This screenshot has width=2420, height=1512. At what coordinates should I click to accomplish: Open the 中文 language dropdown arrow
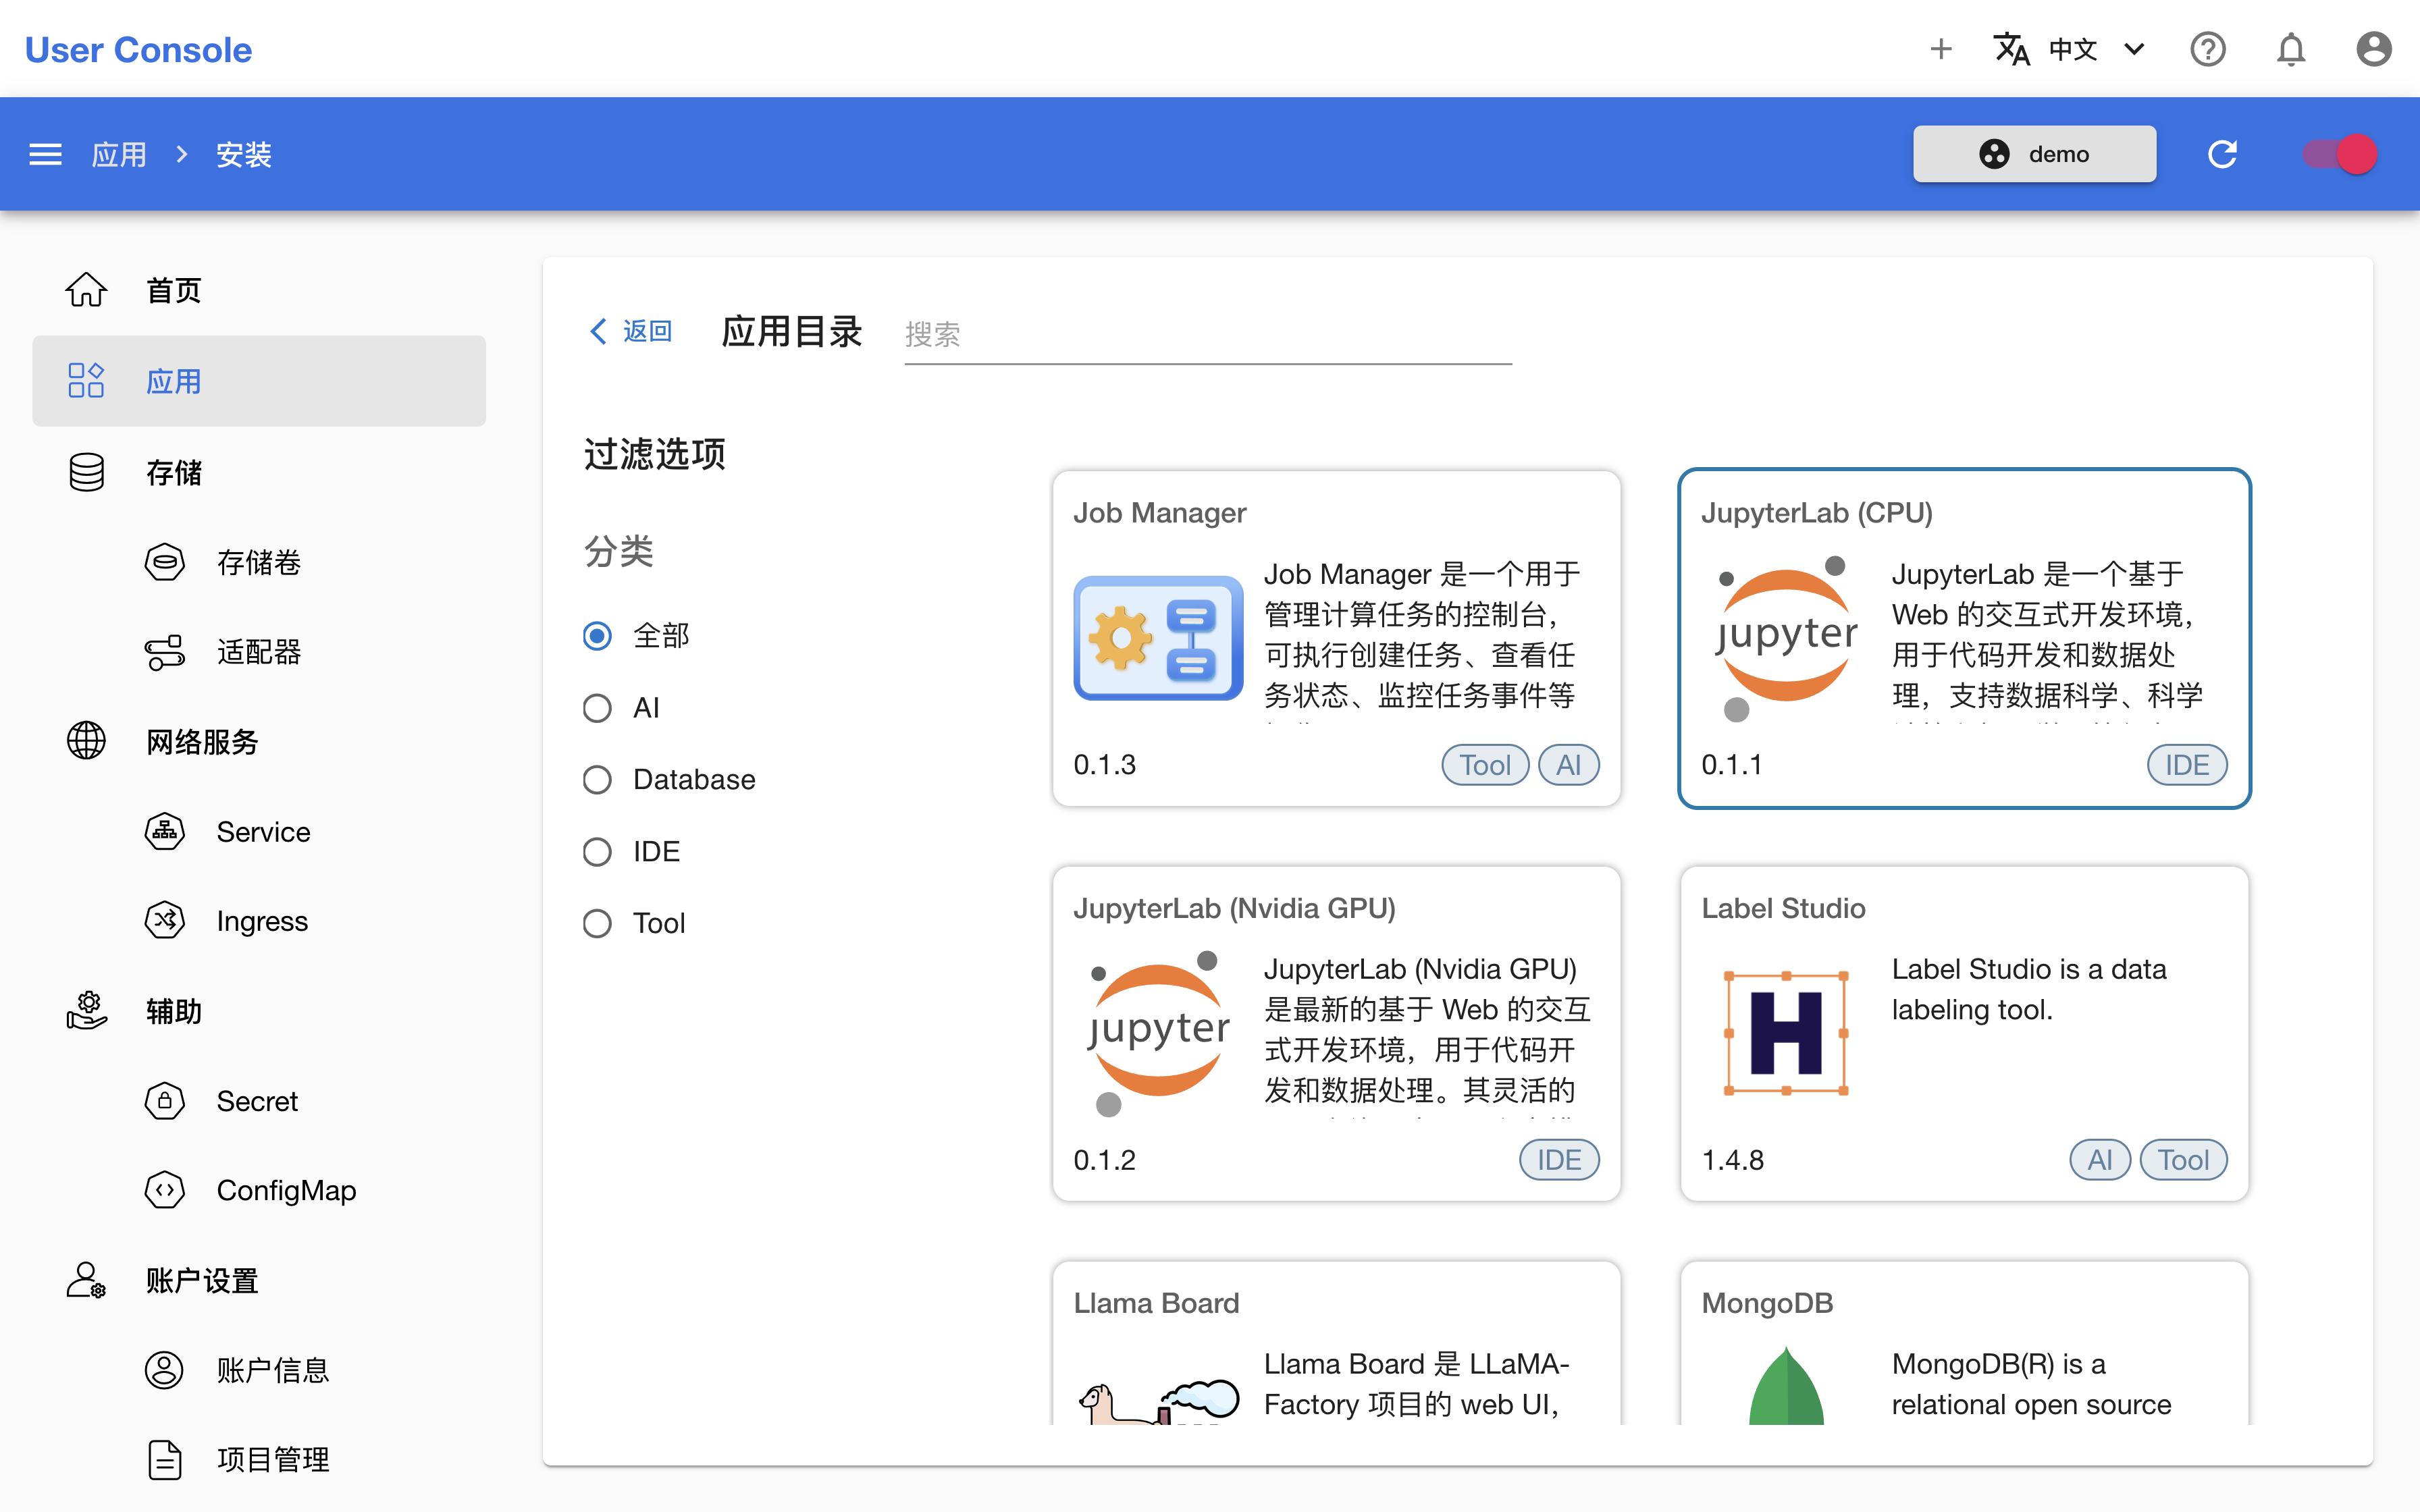tap(2134, 49)
